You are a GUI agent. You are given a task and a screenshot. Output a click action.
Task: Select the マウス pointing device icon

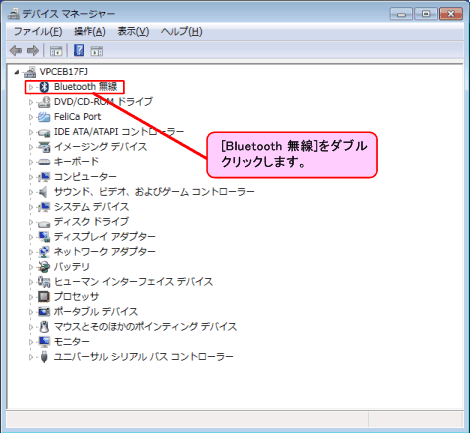44,327
